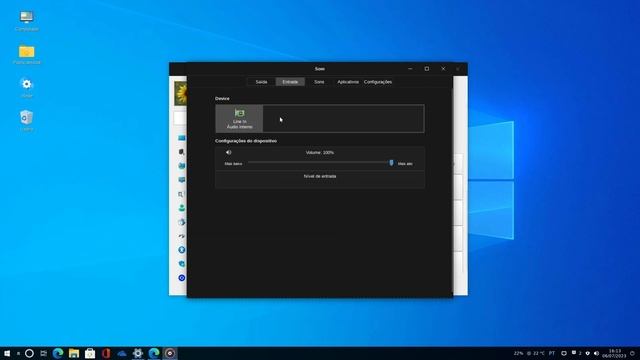Click the 22% battery indicator in tray
The image size is (640, 360).
[x=518, y=353]
